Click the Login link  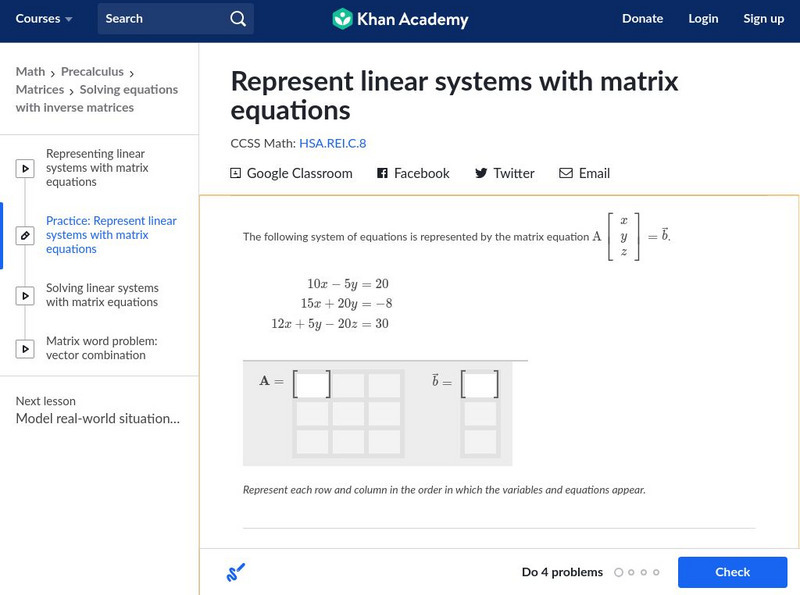coord(703,19)
